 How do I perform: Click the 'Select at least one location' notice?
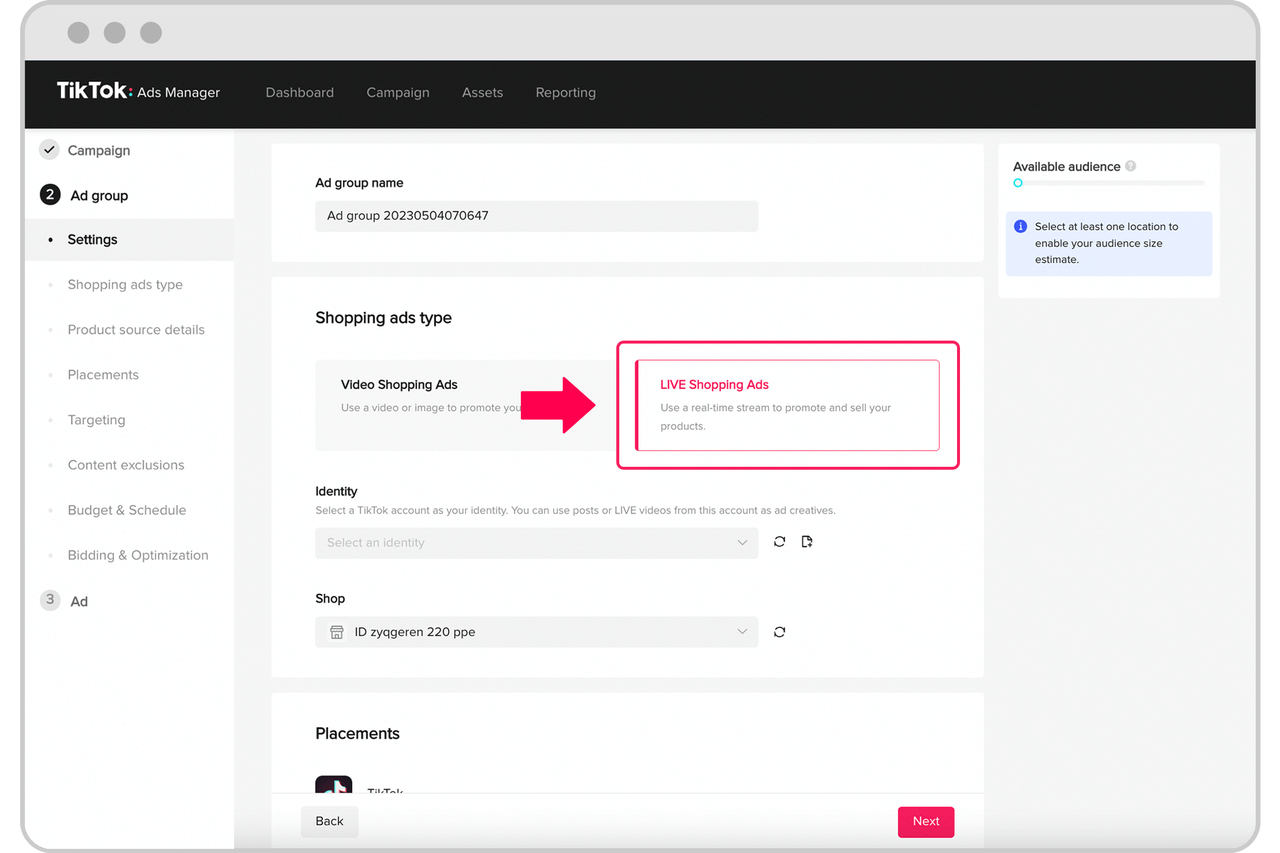coord(1109,243)
